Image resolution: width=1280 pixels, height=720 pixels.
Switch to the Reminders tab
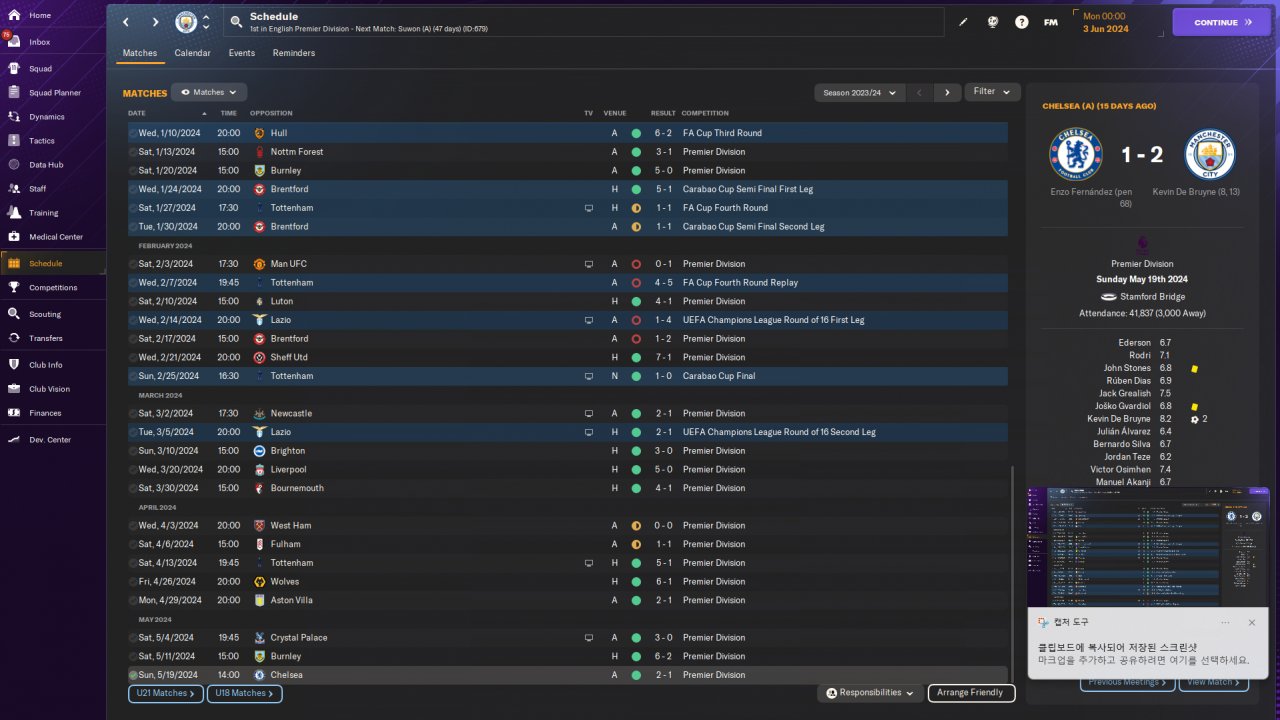294,53
